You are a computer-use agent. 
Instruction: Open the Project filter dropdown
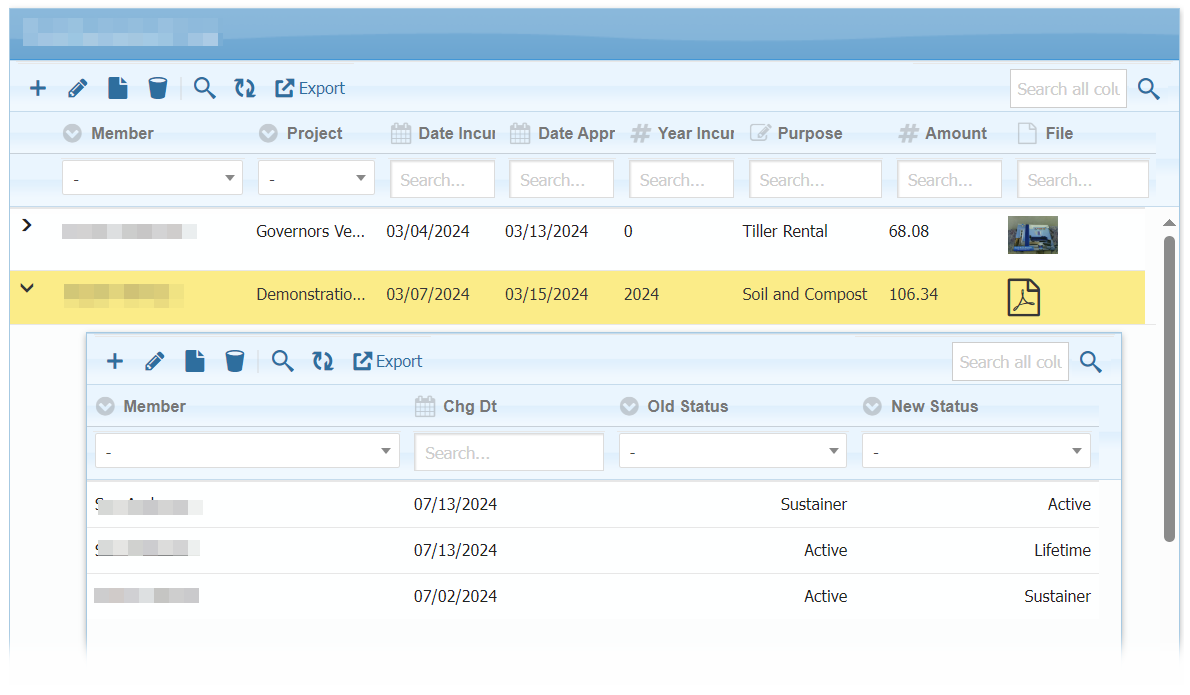[x=316, y=178]
